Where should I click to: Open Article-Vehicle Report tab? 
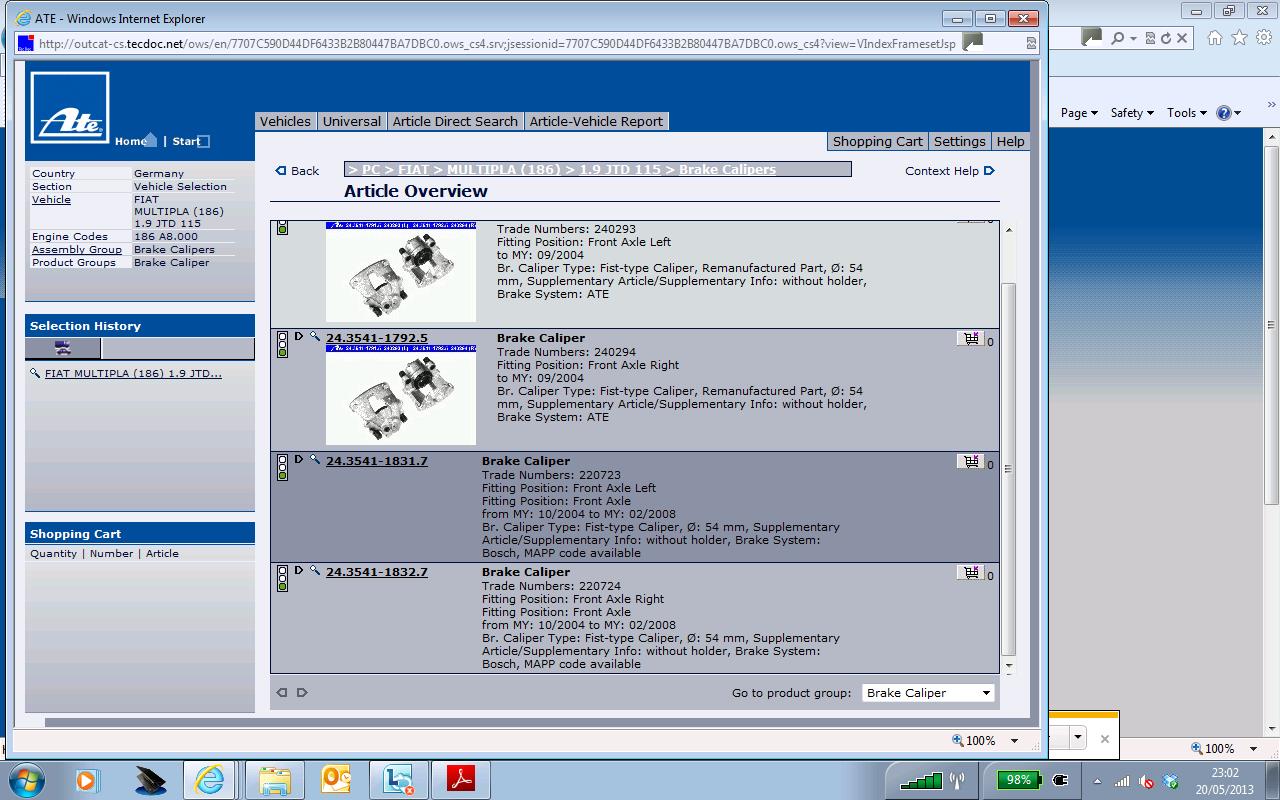point(596,121)
